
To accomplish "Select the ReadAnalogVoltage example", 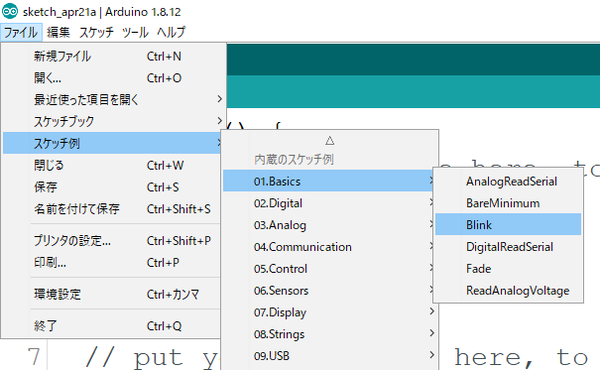I will pos(508,290).
